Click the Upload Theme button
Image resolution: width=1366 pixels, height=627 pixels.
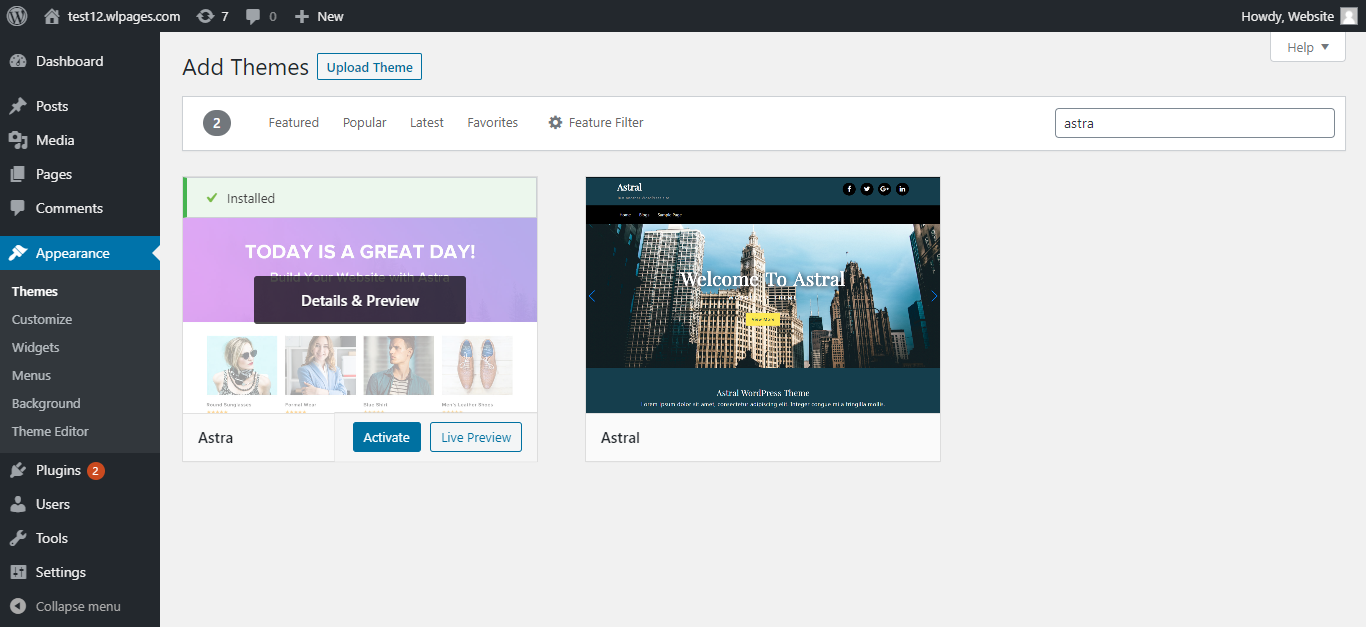pos(370,67)
